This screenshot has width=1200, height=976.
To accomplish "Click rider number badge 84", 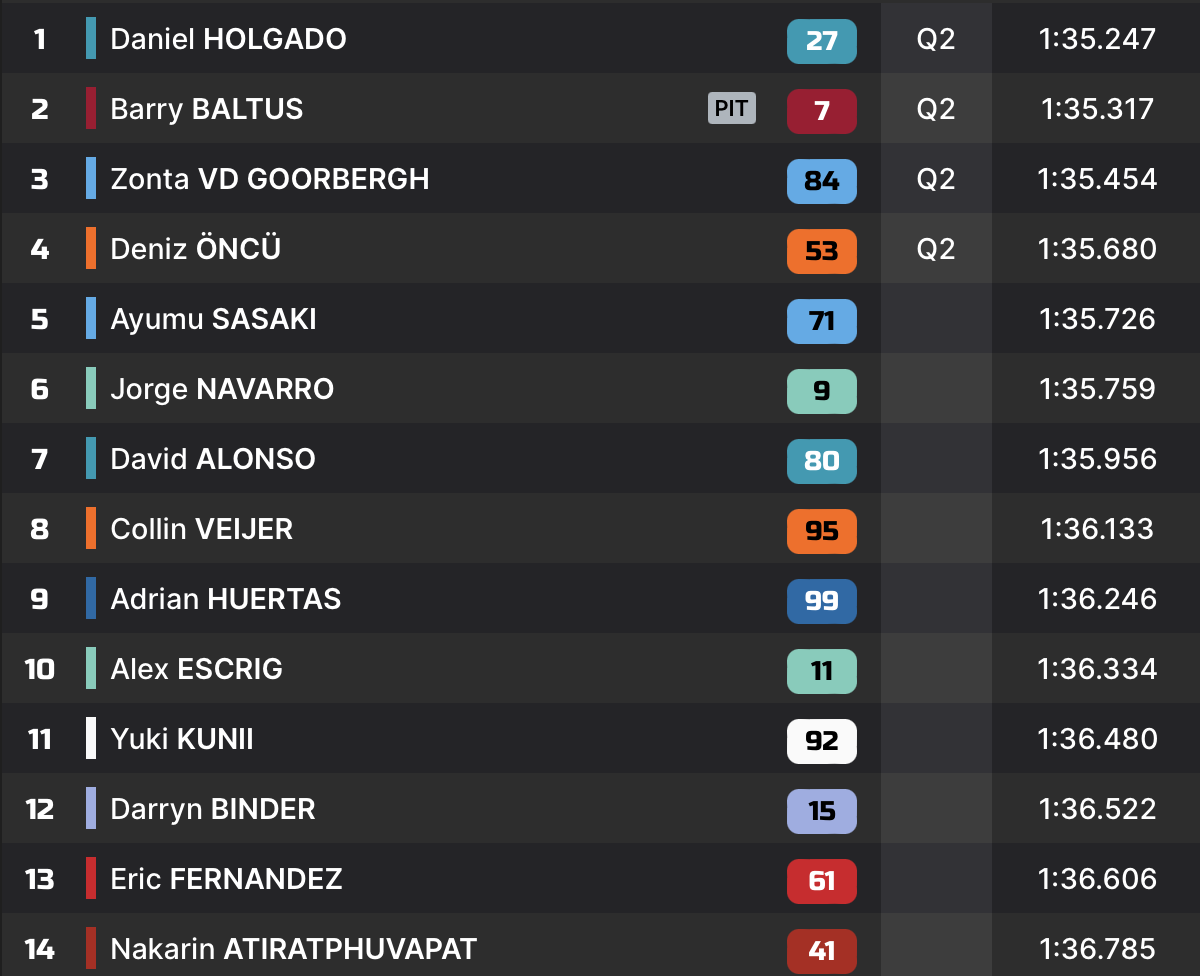I will (x=821, y=180).
